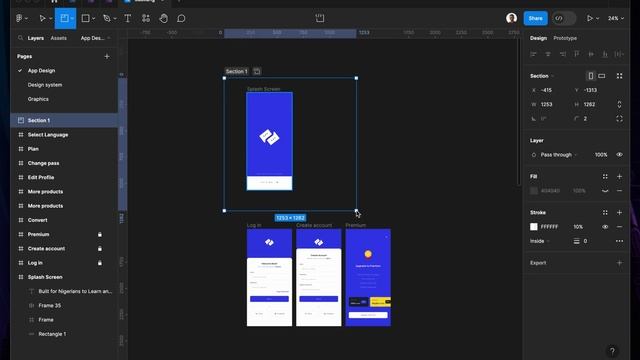
Task: Open the Graphics page
Action: (38, 99)
